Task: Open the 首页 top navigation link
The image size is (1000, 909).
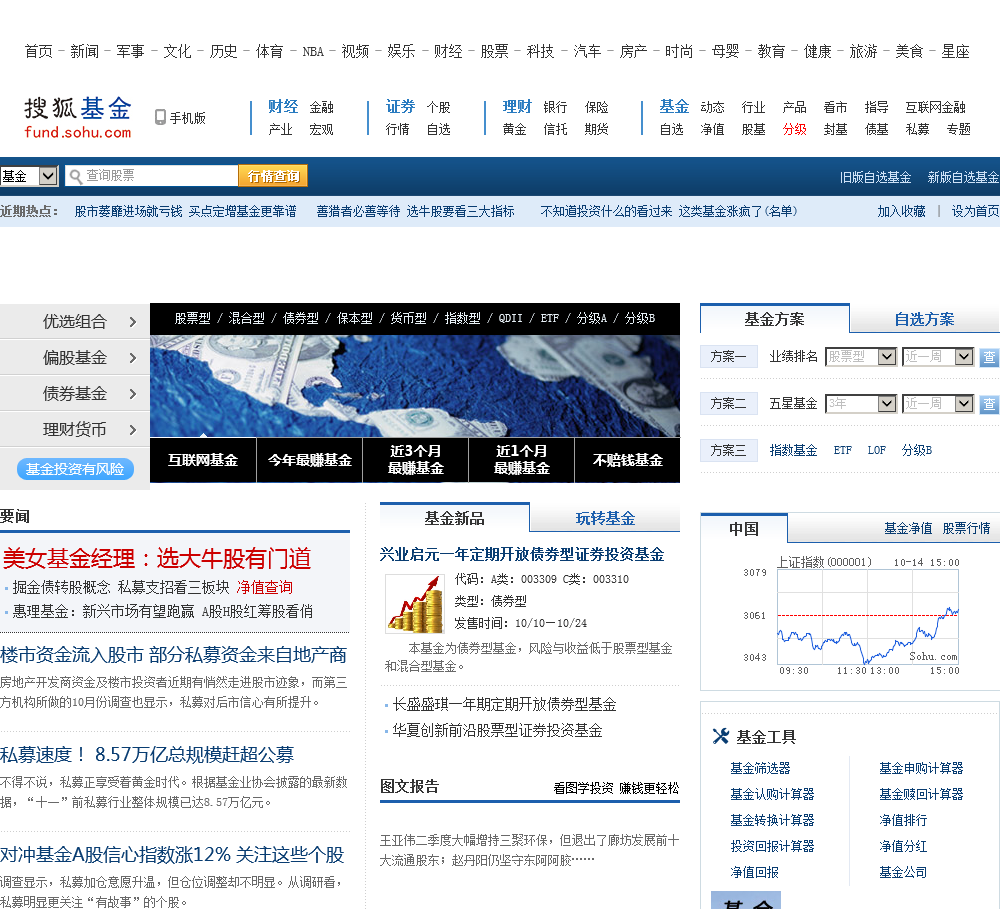Action: pyautogui.click(x=38, y=51)
